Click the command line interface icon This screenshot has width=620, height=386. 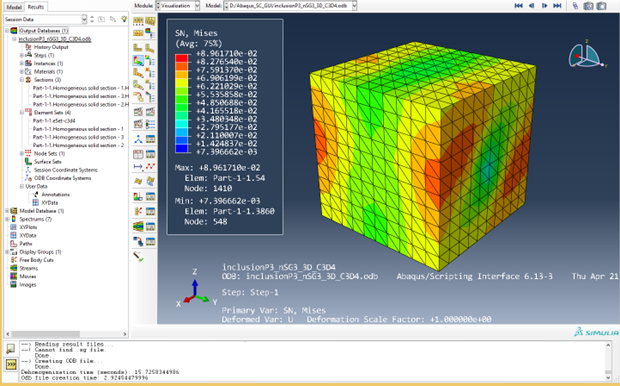(11, 364)
